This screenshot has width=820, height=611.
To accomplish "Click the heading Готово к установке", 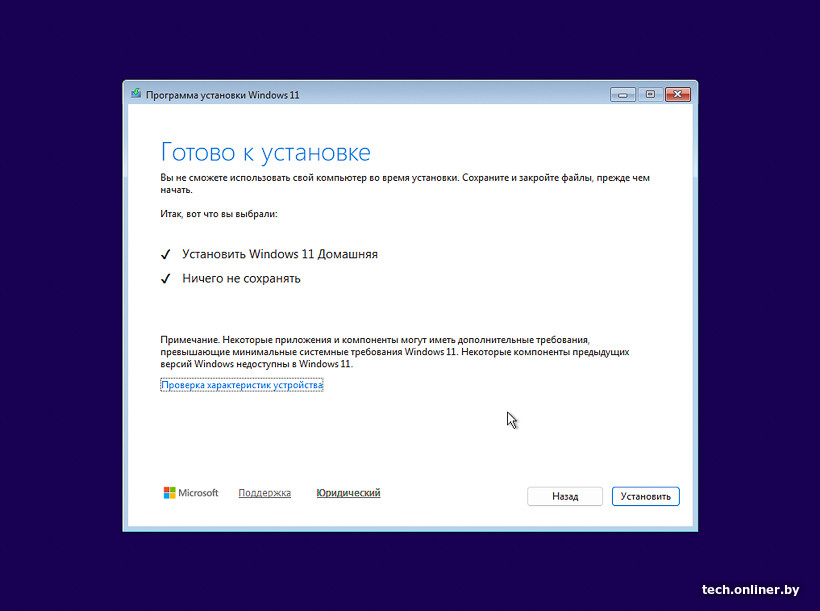I will pyautogui.click(x=265, y=152).
